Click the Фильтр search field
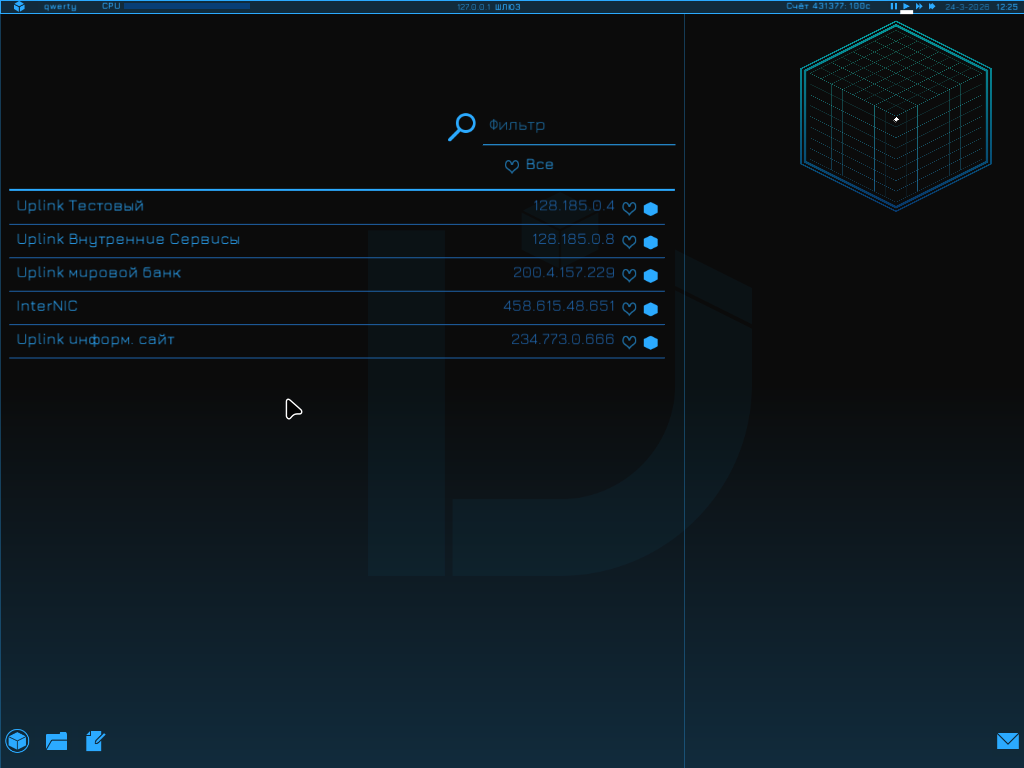Viewport: 1024px width, 768px height. 578,126
